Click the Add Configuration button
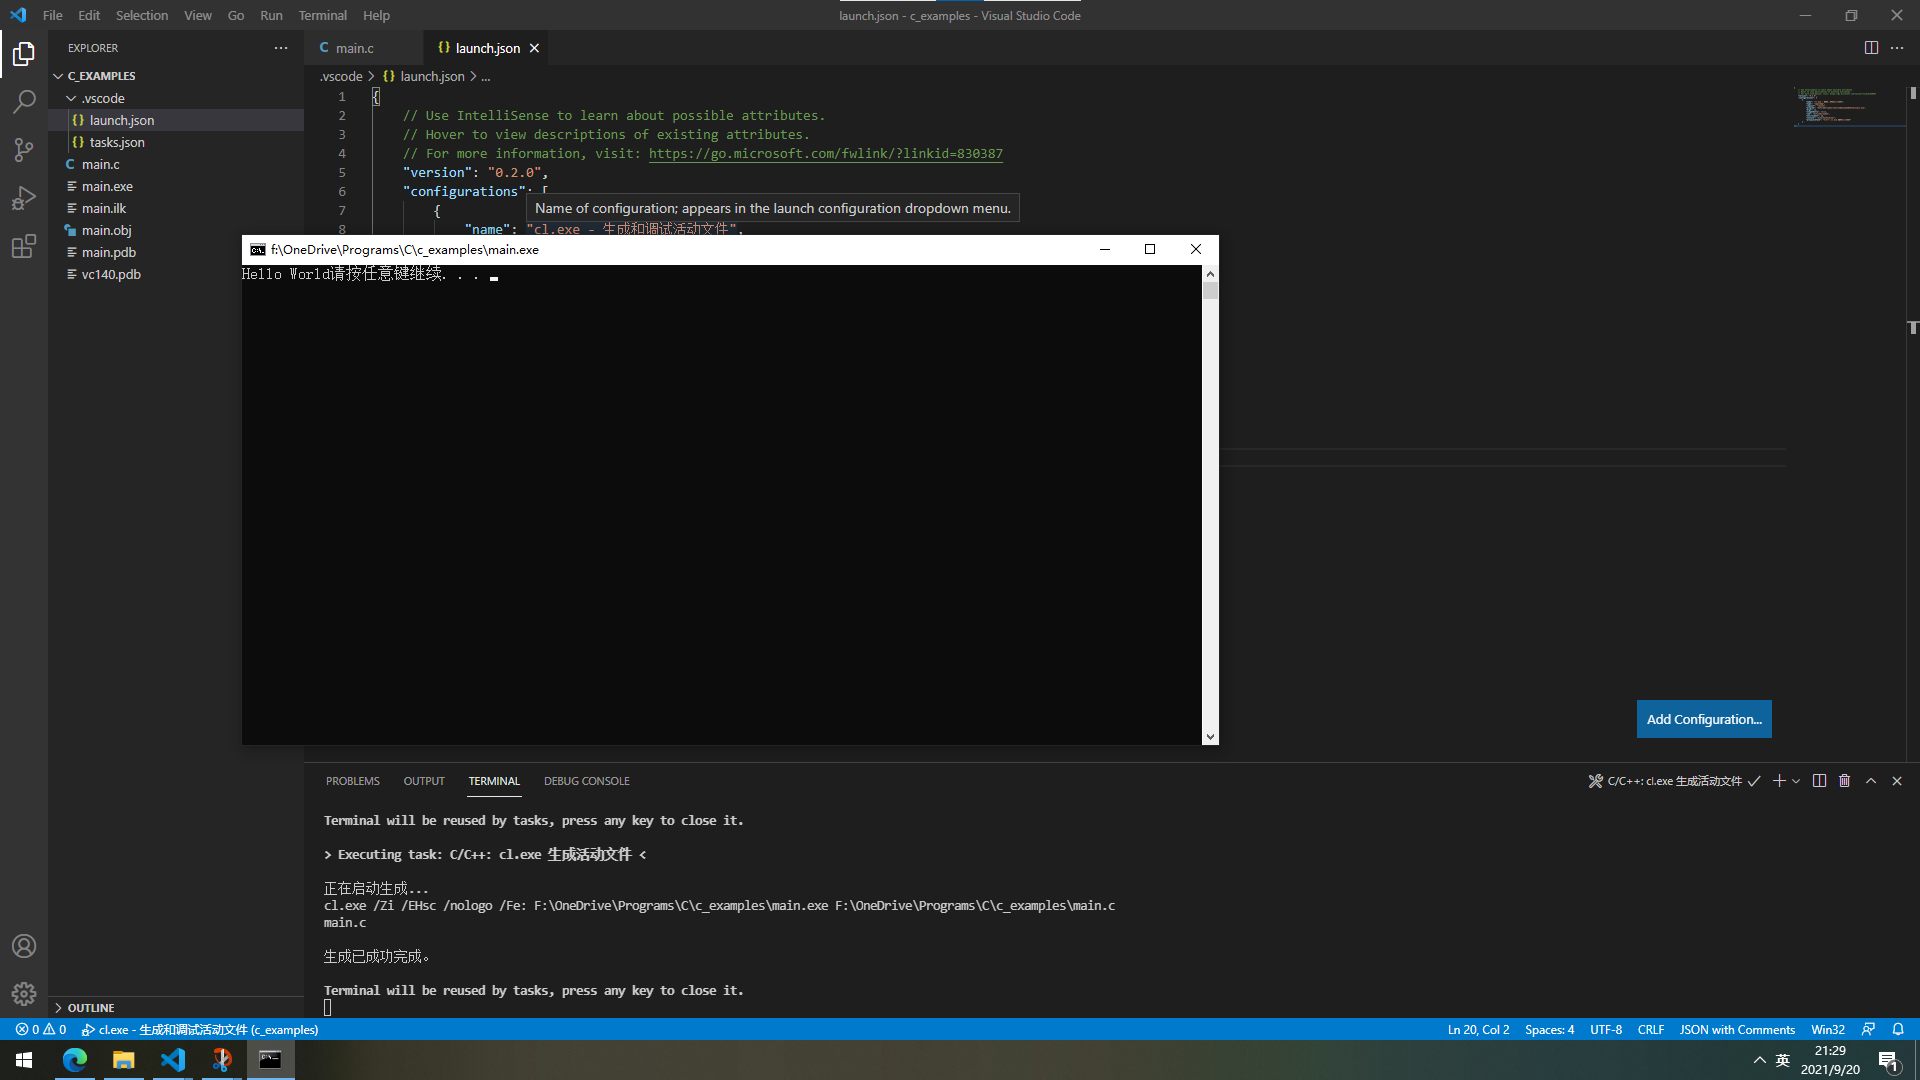Viewport: 1920px width, 1080px height. tap(1704, 719)
